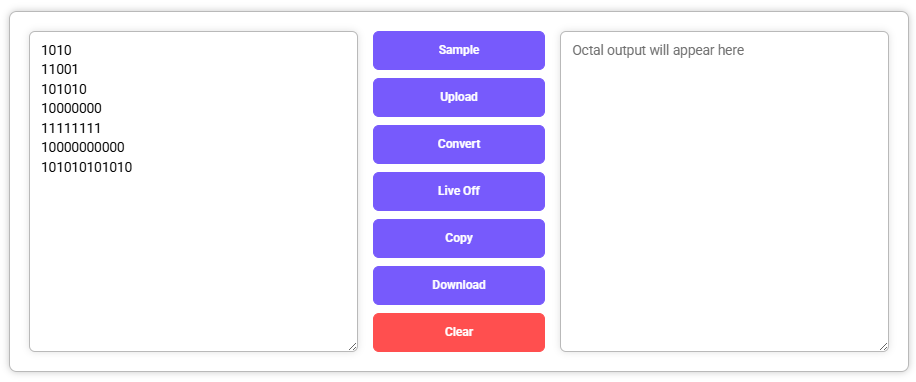Viewport: 916px width, 382px height.
Task: Open the Upload file button
Action: [459, 97]
